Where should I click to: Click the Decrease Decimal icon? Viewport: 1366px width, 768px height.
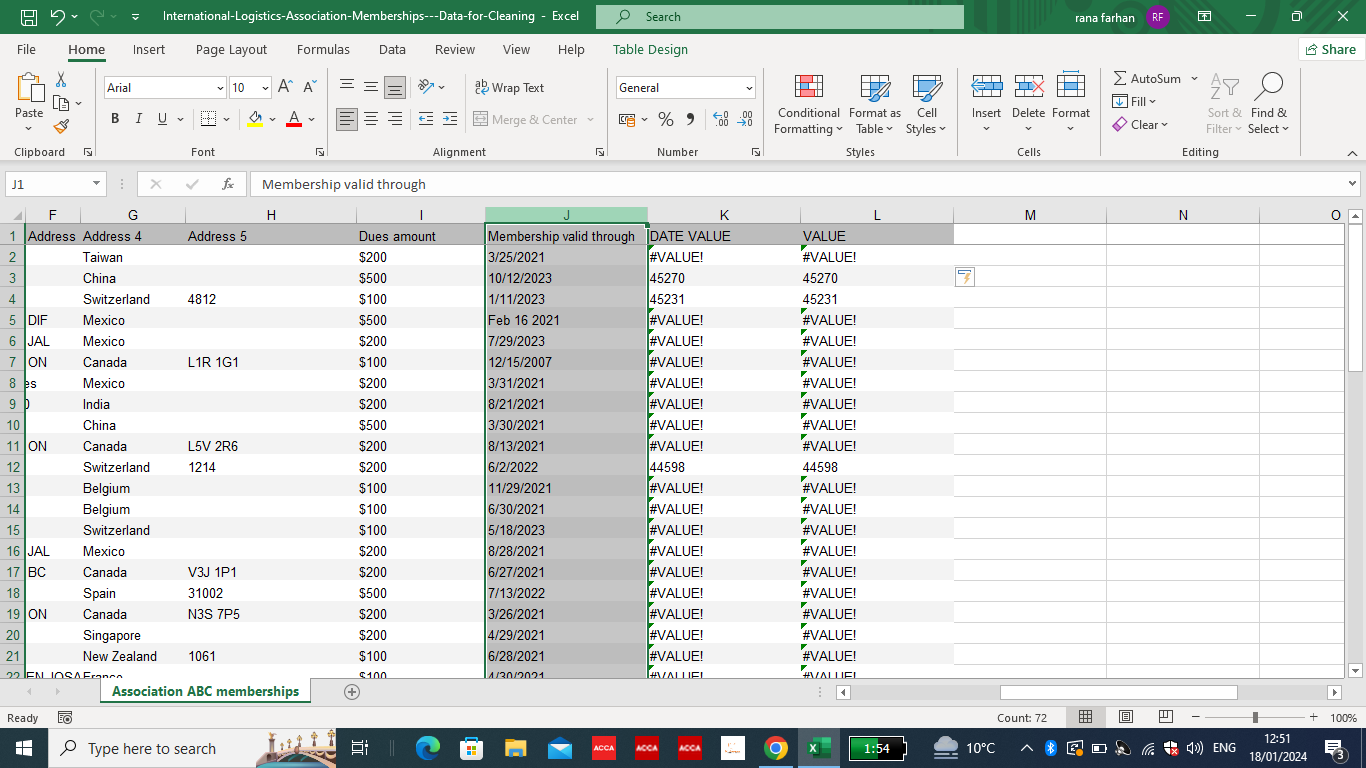745,119
